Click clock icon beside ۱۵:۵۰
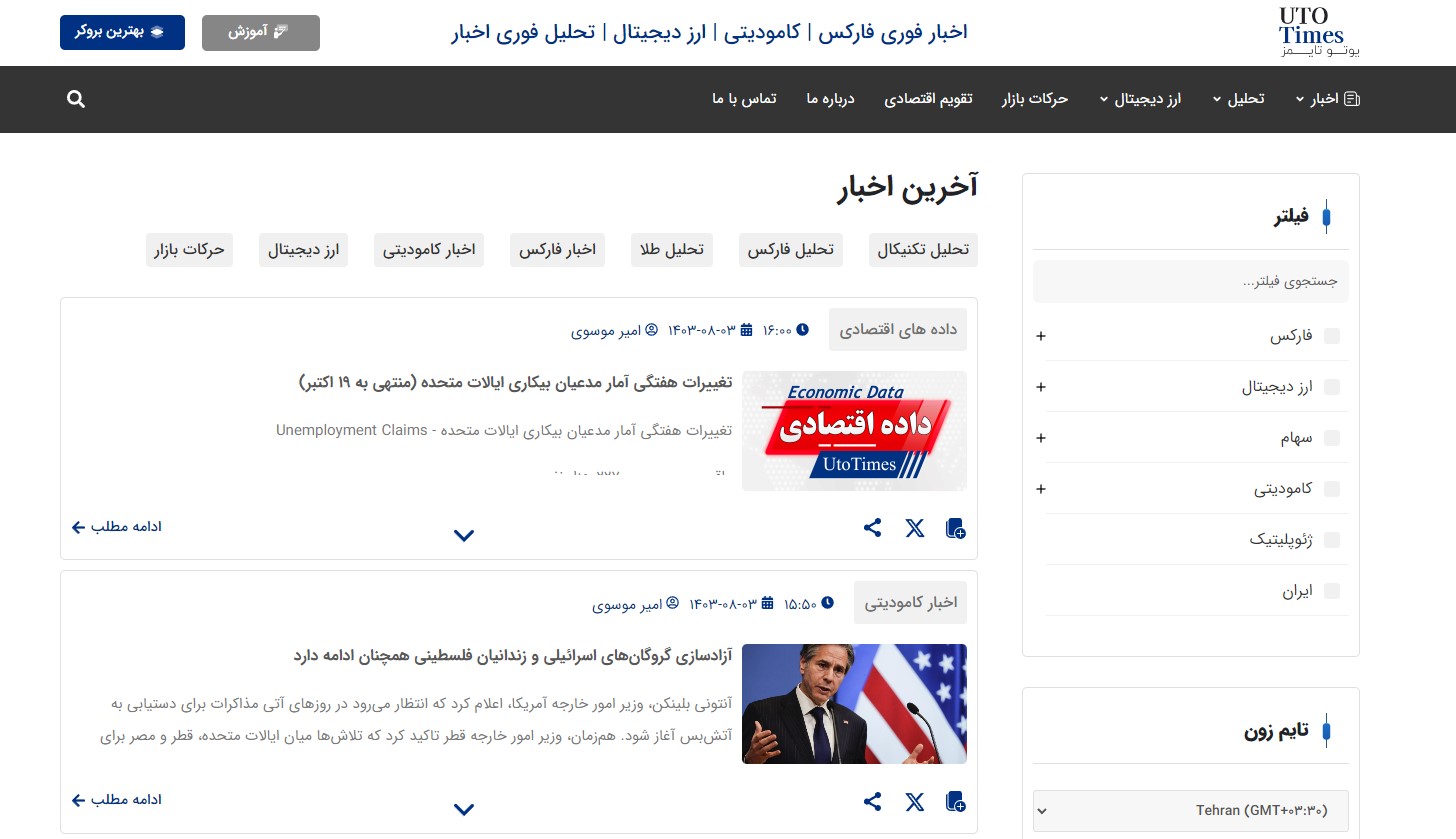 tap(827, 603)
